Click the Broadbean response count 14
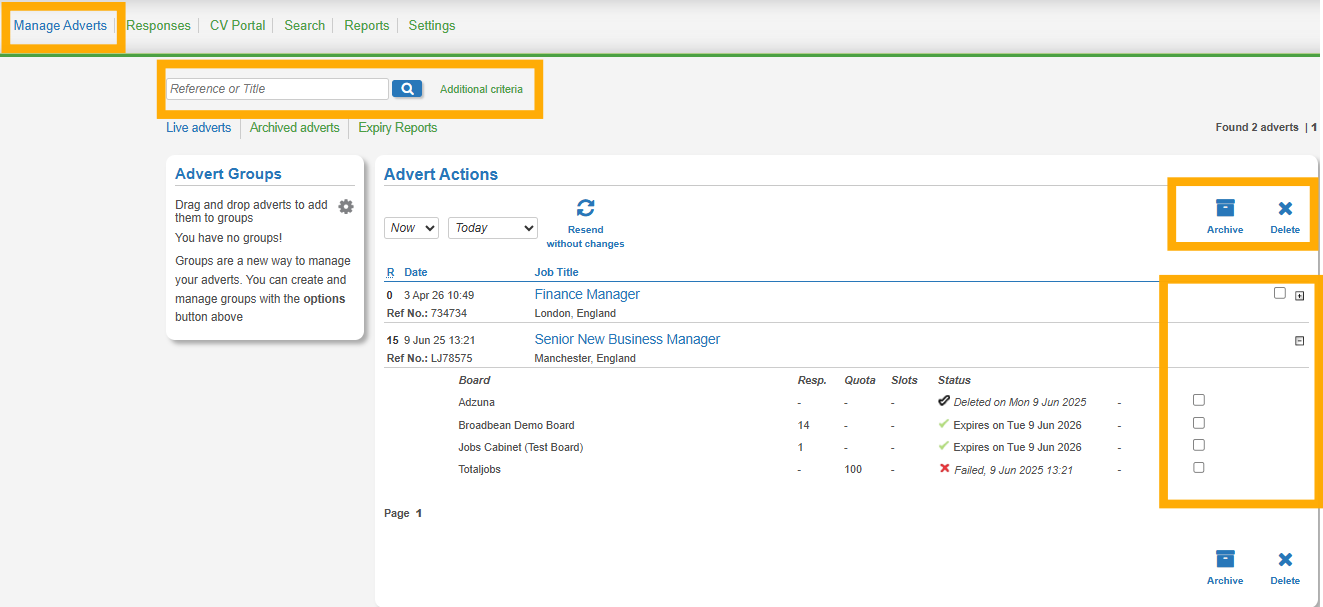This screenshot has height=607, width=1323. 803,425
